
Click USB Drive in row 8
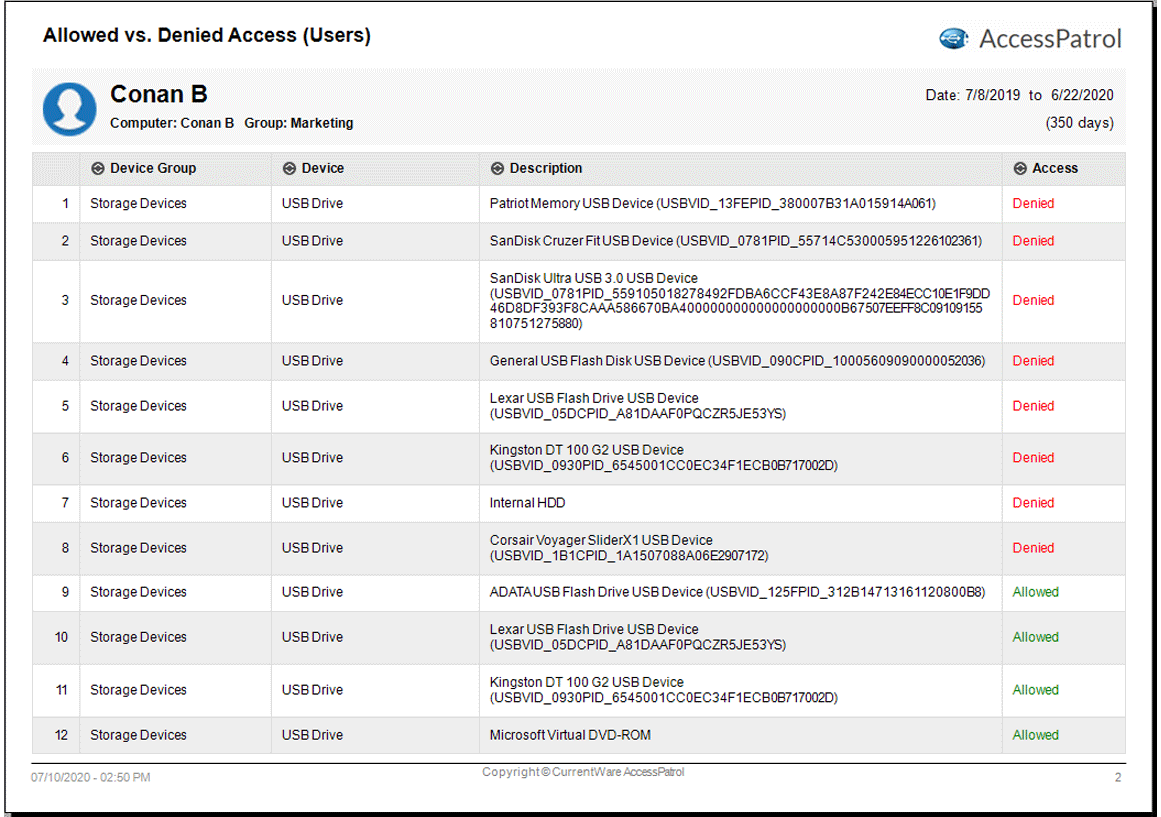pos(312,548)
